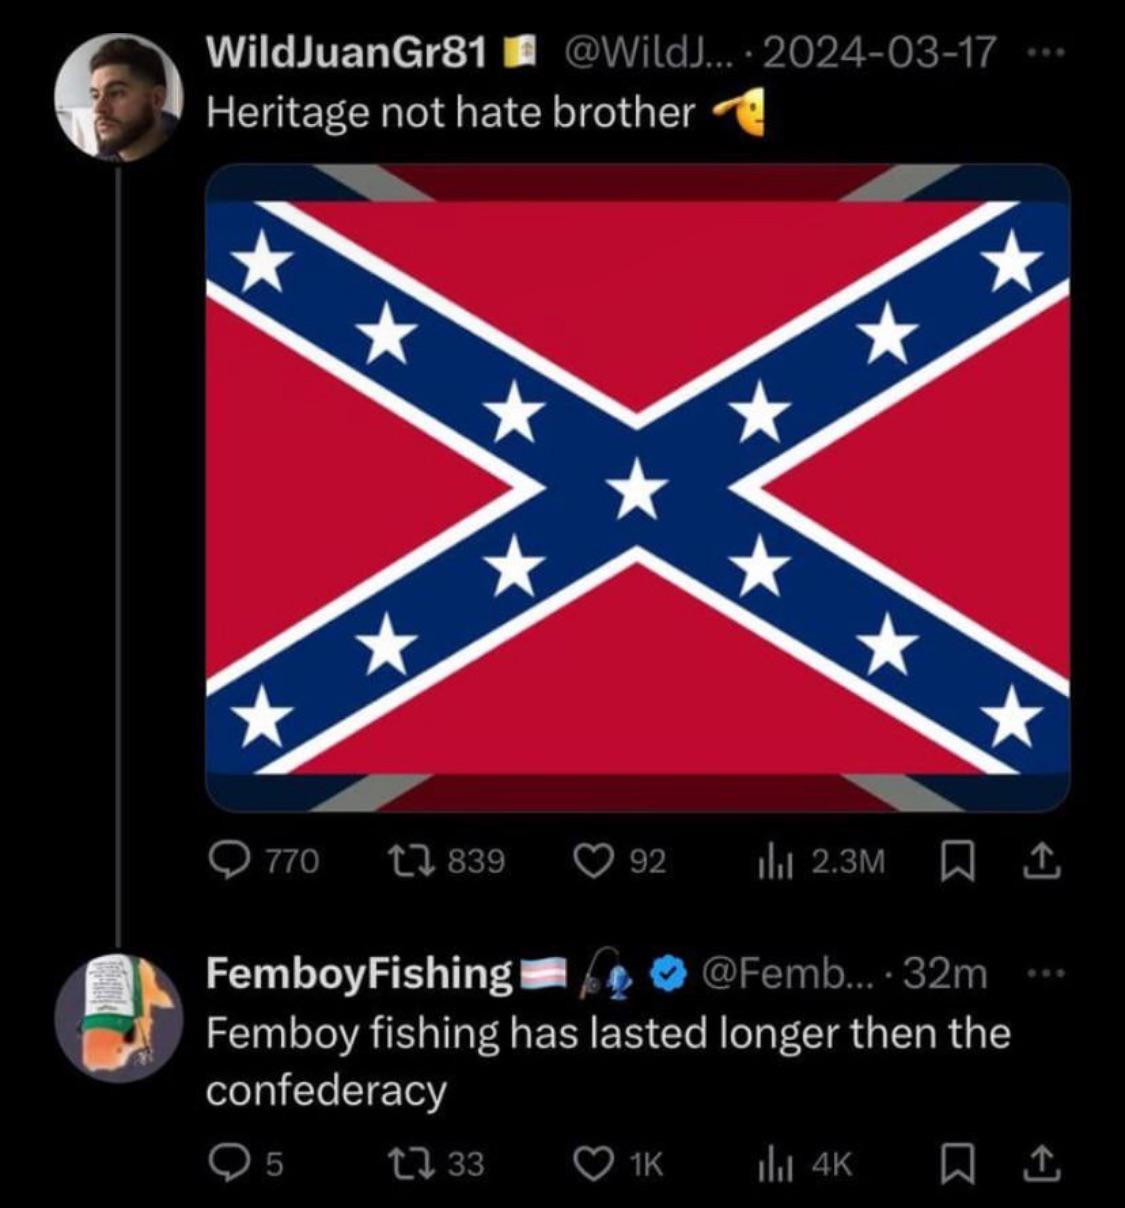Open the attached flag image

point(637,489)
